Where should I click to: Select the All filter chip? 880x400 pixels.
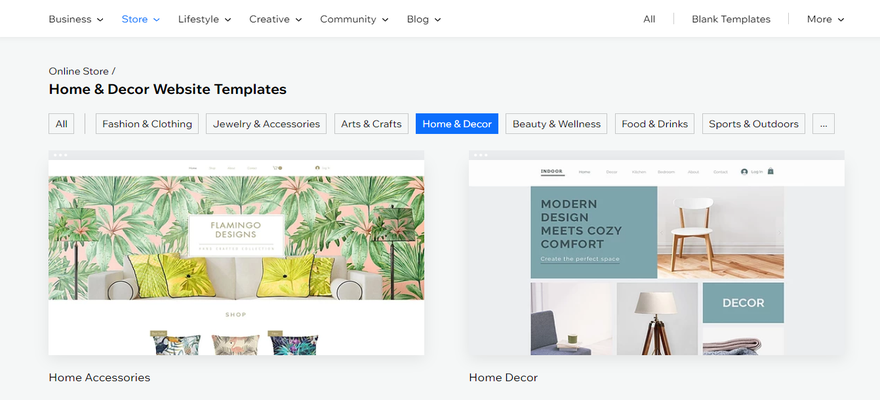pos(62,124)
